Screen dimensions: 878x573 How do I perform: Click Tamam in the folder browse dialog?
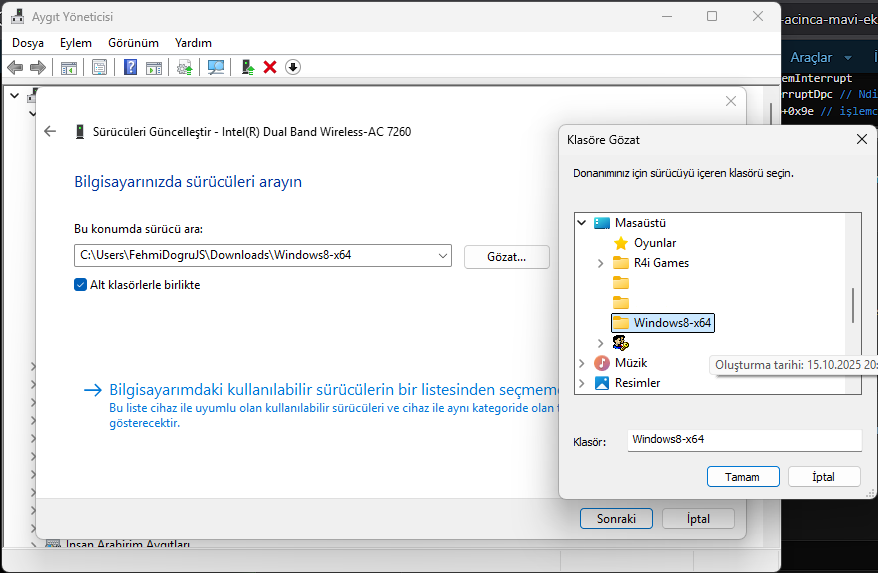(x=743, y=477)
